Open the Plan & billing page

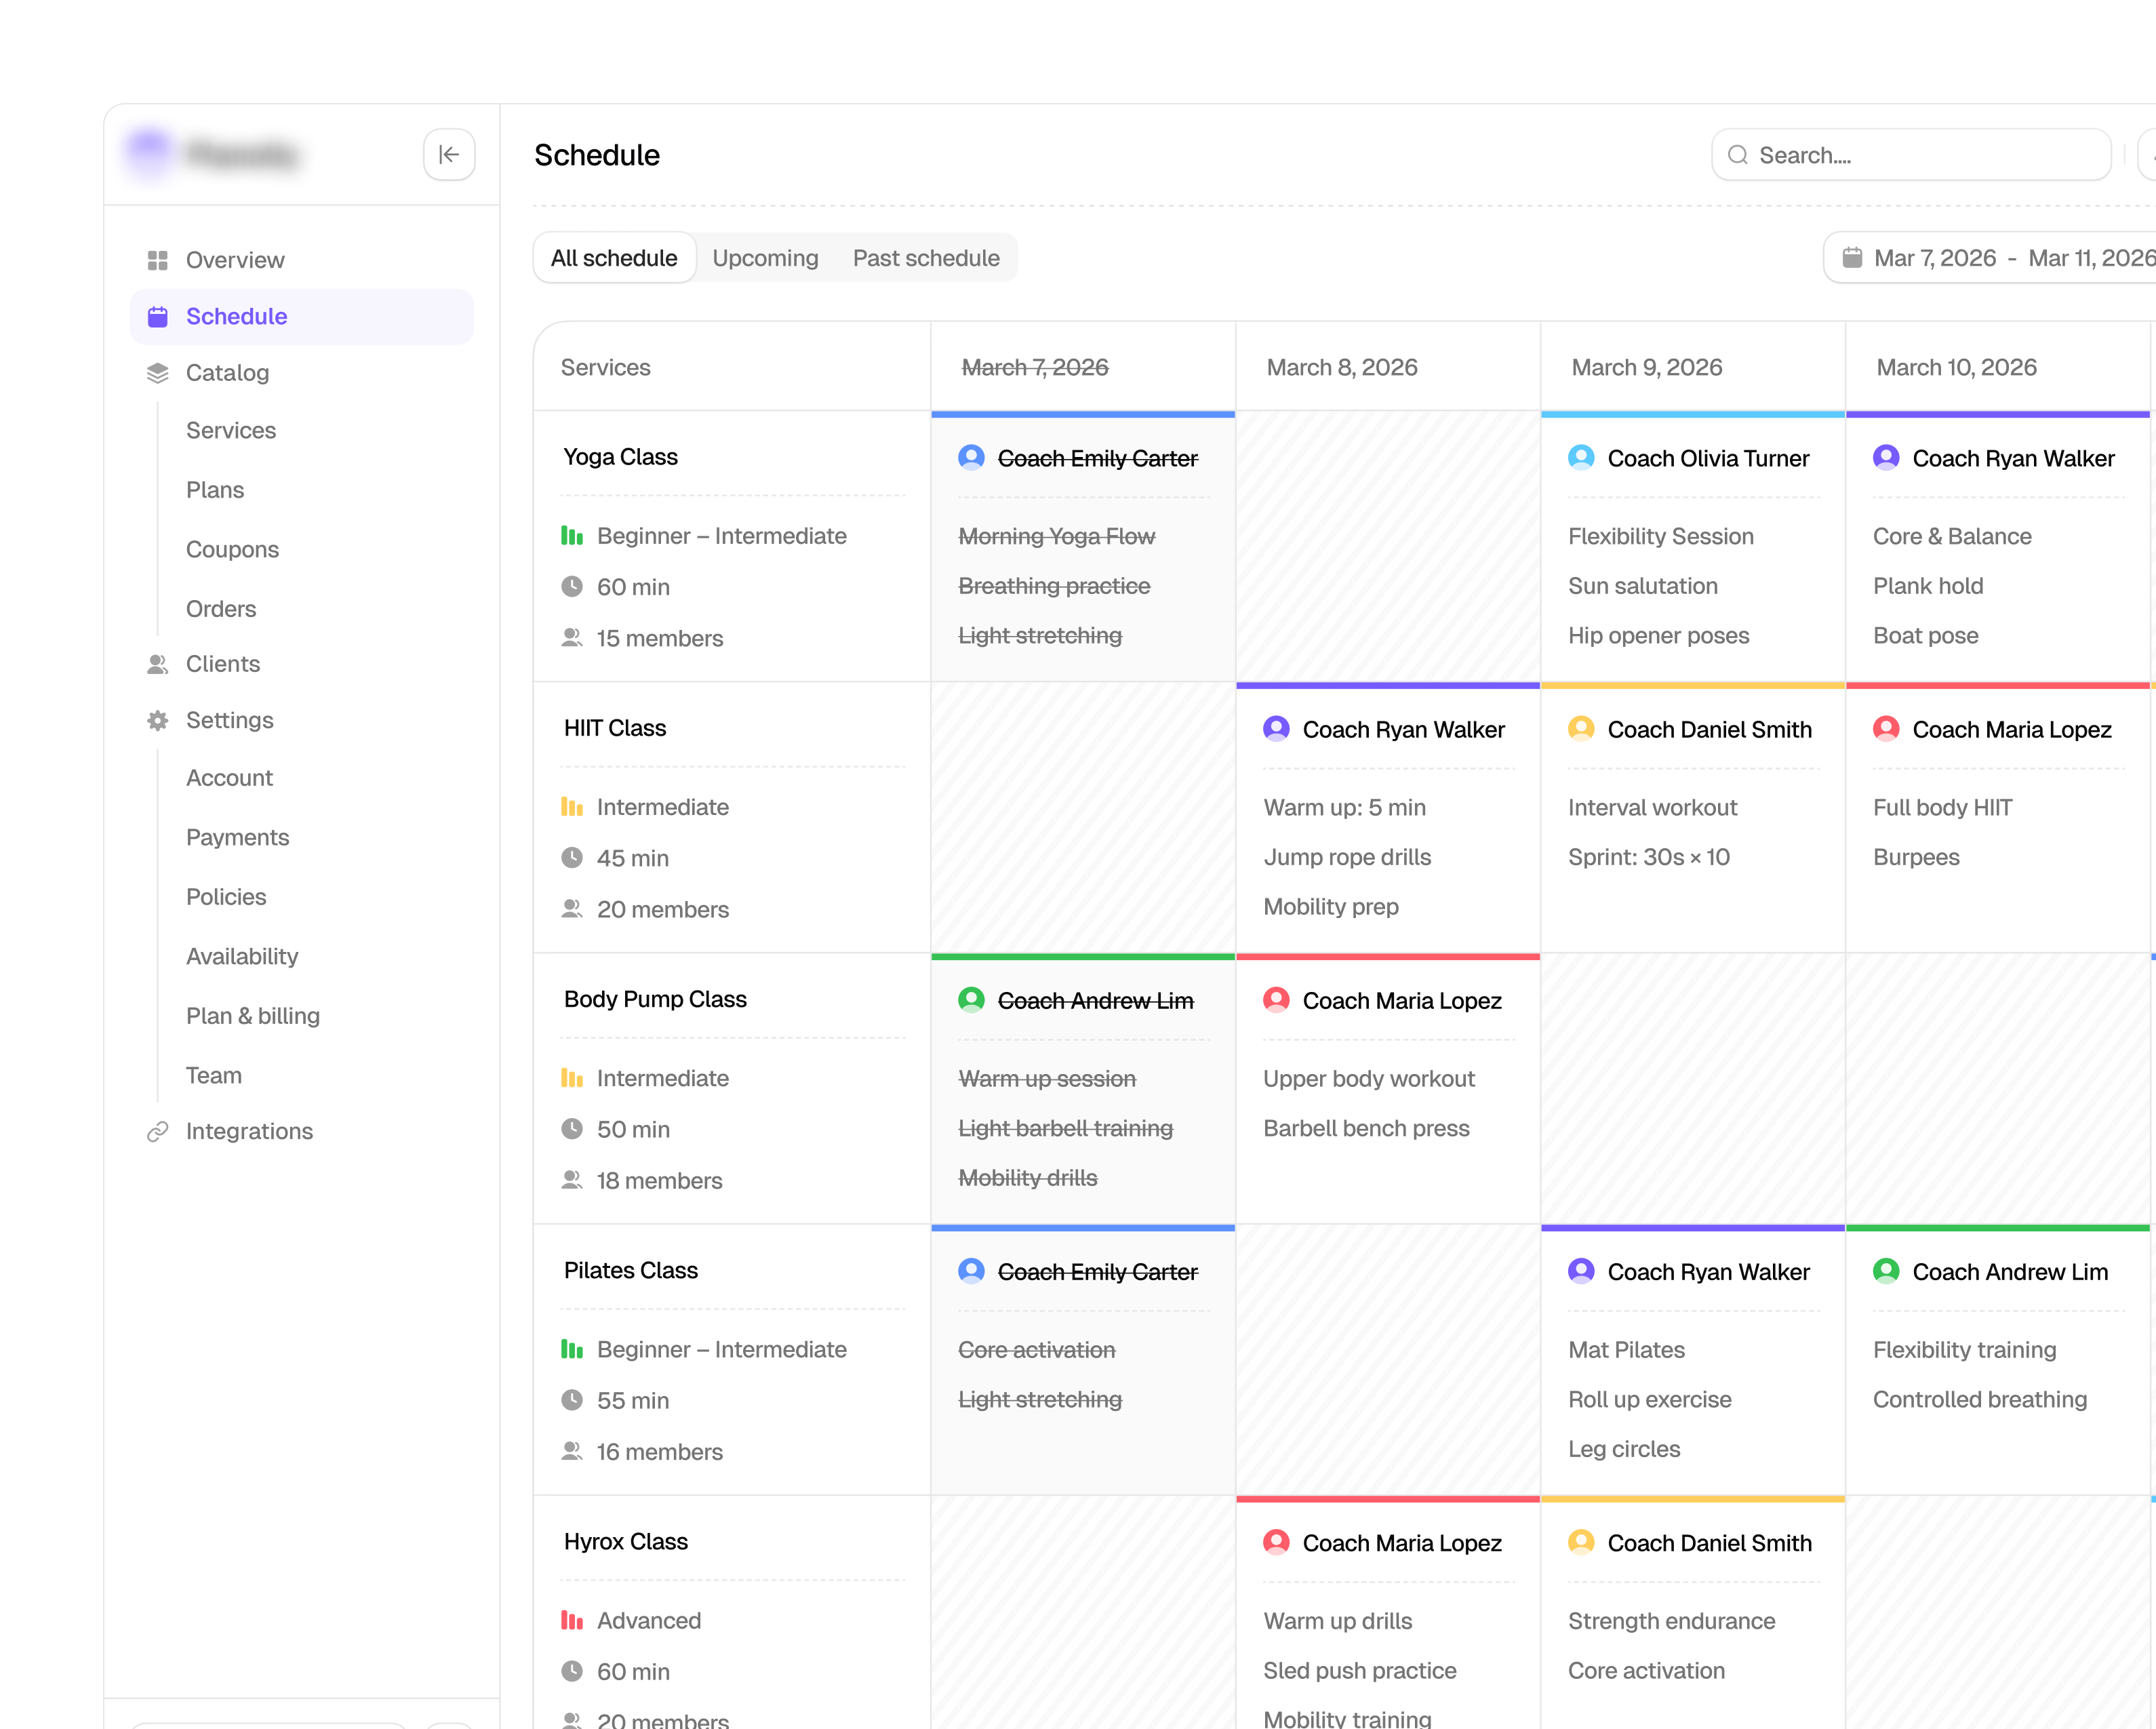[x=253, y=1016]
